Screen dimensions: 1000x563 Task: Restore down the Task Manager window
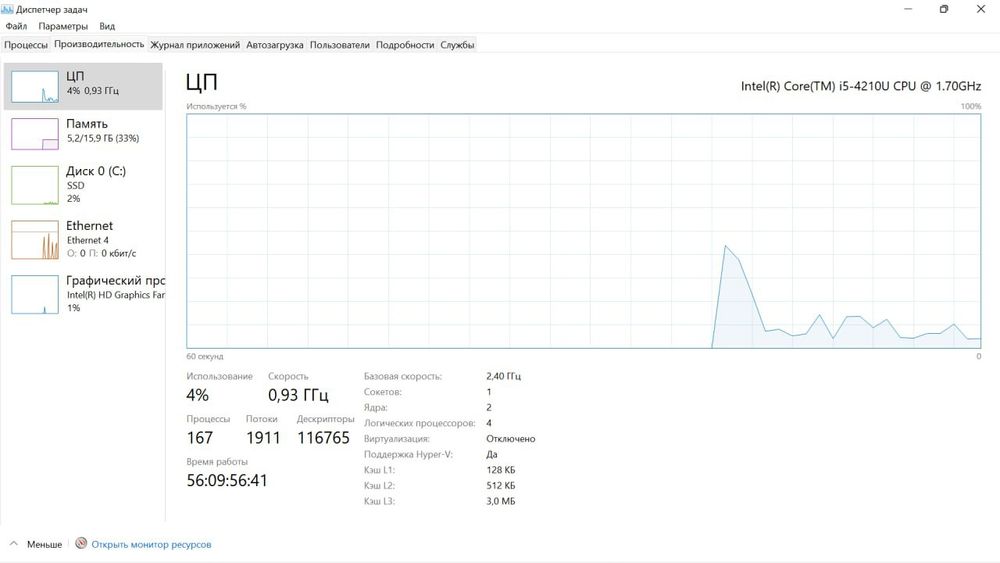[944, 9]
